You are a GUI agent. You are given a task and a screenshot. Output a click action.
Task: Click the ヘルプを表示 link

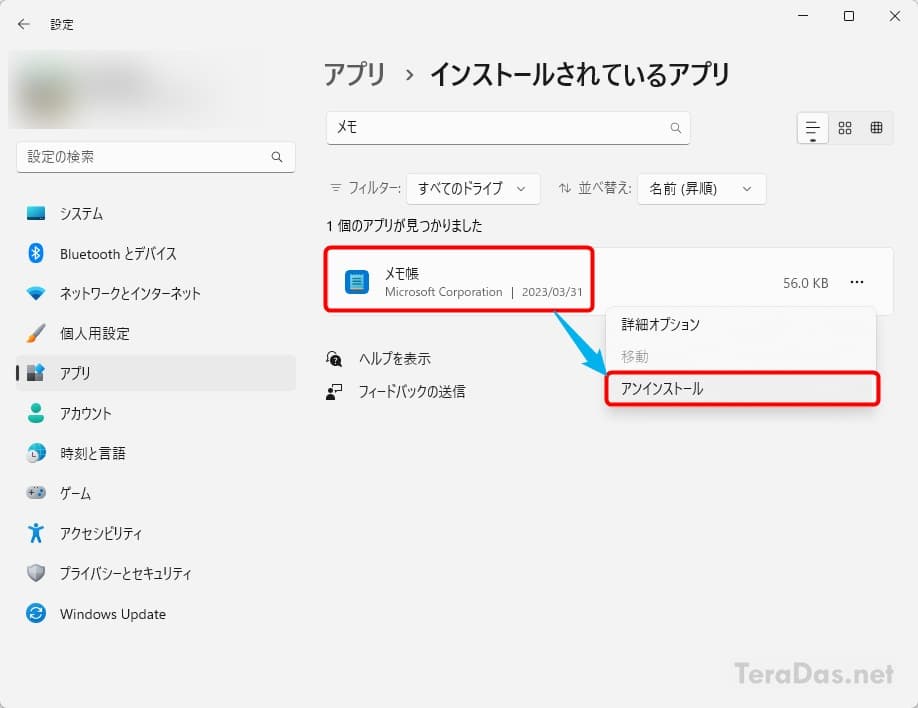pos(395,359)
